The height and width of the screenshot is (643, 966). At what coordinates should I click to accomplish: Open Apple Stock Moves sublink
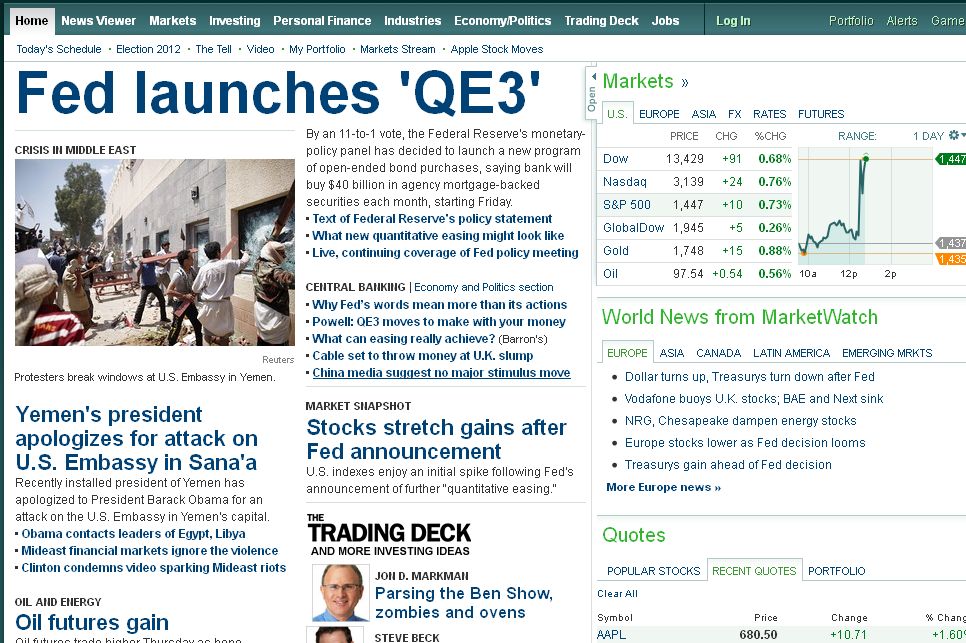497,49
